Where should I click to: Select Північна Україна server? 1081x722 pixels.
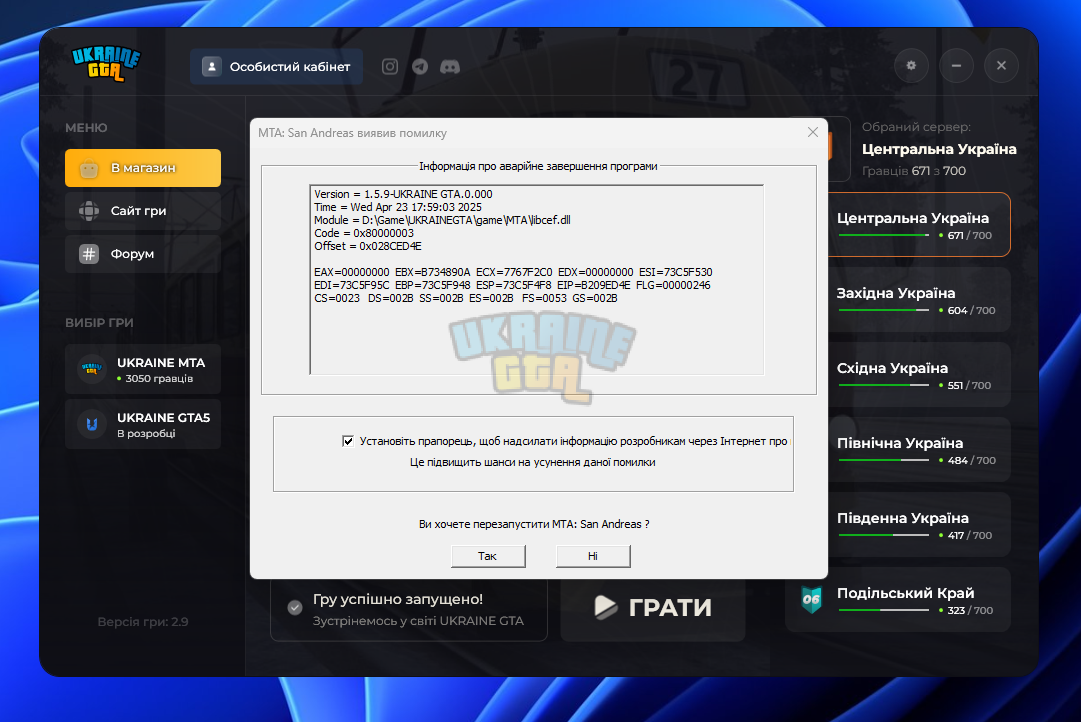[x=919, y=450]
